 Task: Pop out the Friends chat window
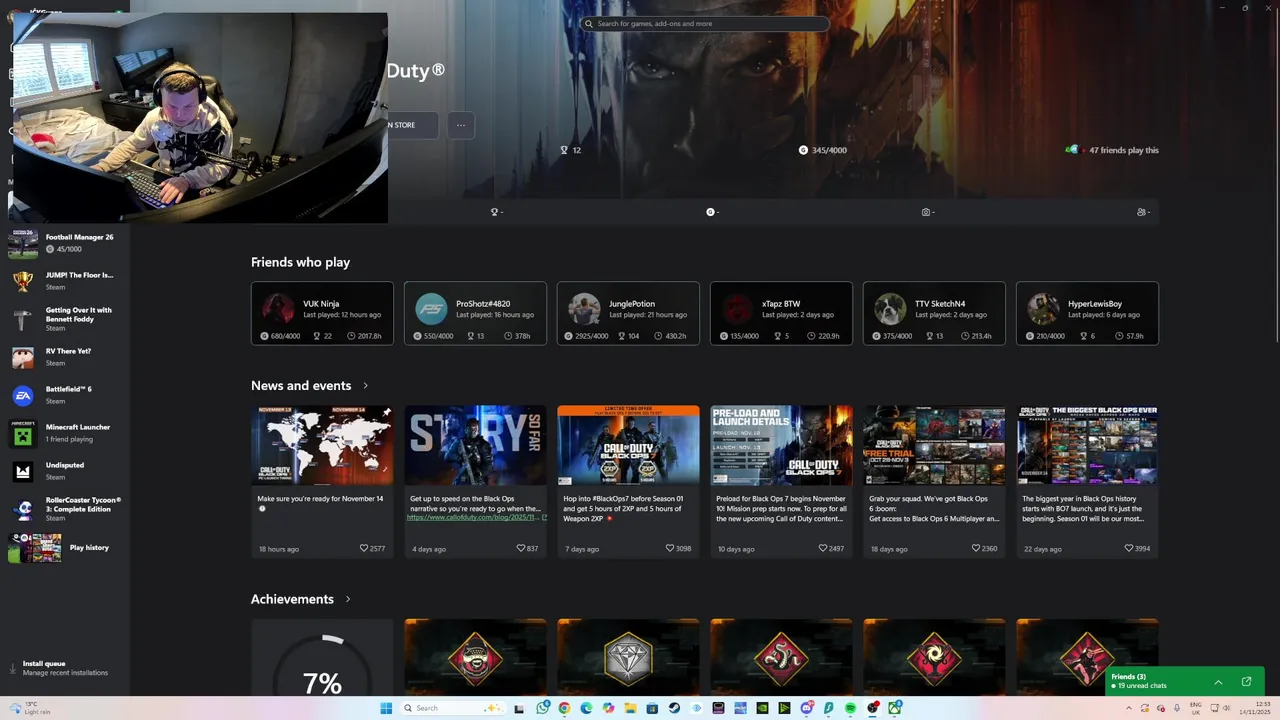tap(1246, 682)
